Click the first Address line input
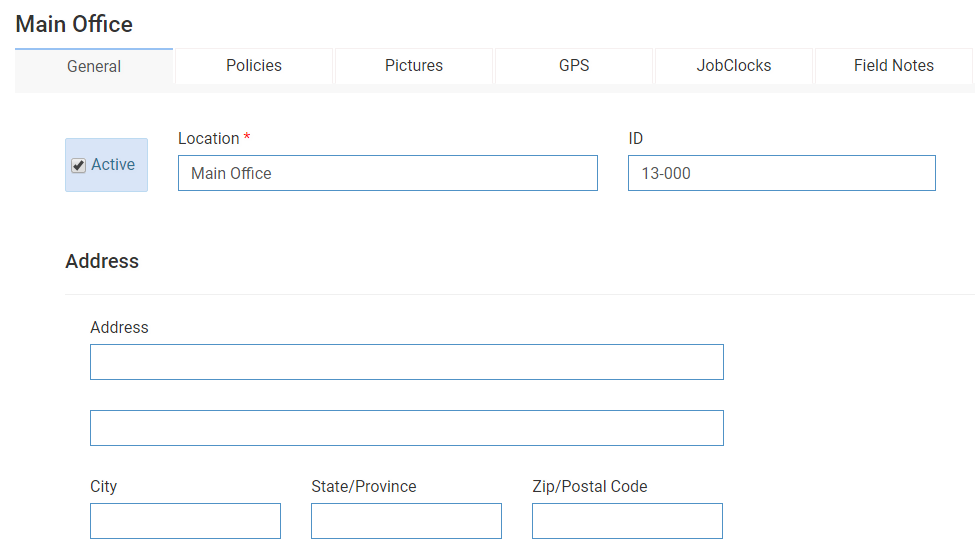 click(x=406, y=362)
